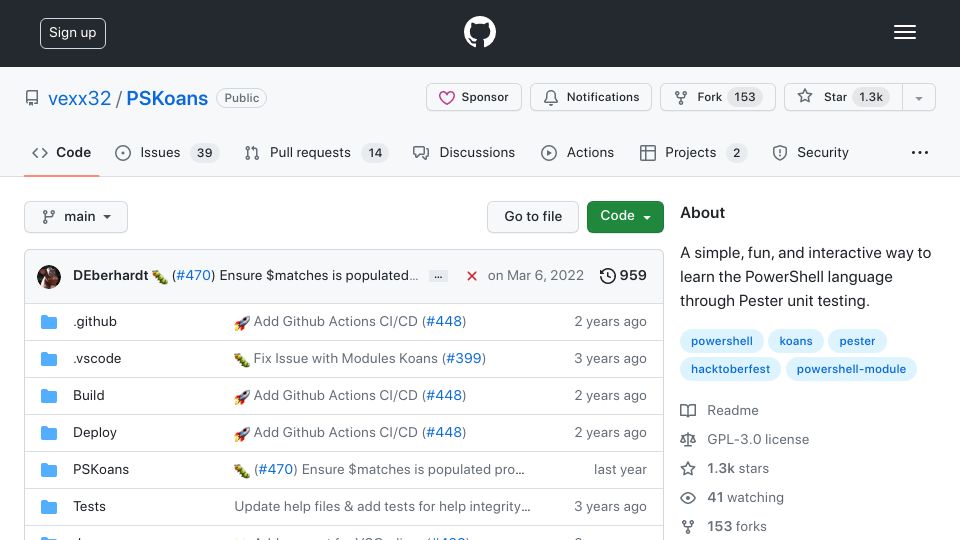960x540 pixels.
Task: Click the PSKoans folder icon in file list
Action: [x=49, y=470]
